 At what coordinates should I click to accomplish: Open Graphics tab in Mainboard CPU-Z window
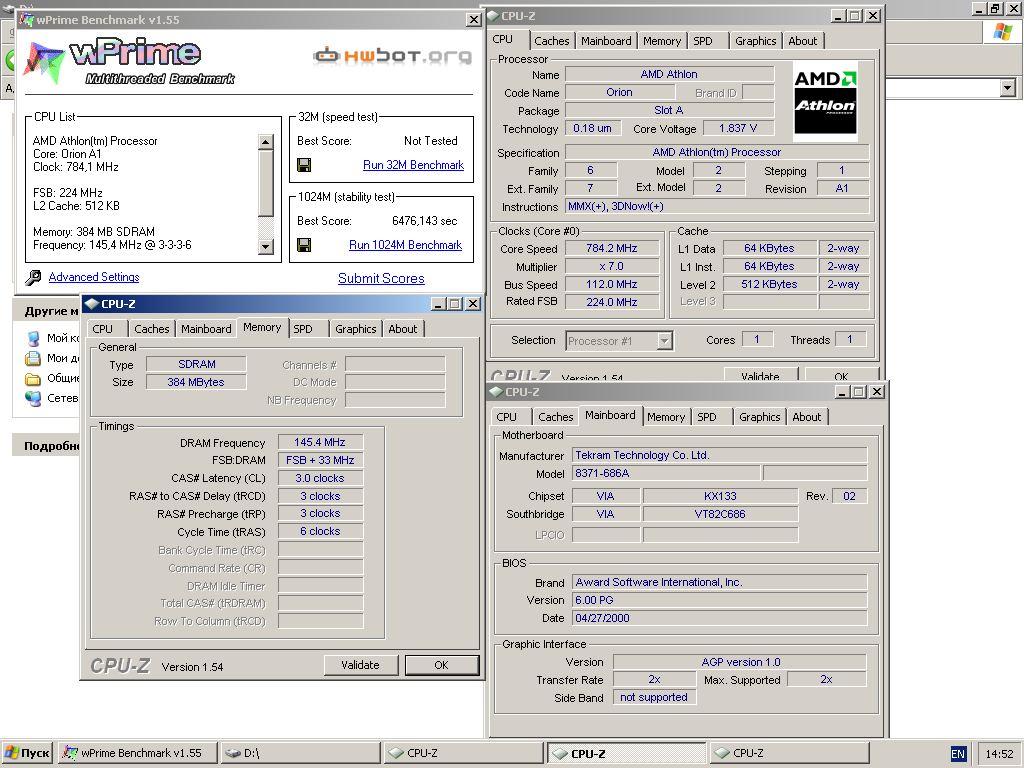pos(760,417)
